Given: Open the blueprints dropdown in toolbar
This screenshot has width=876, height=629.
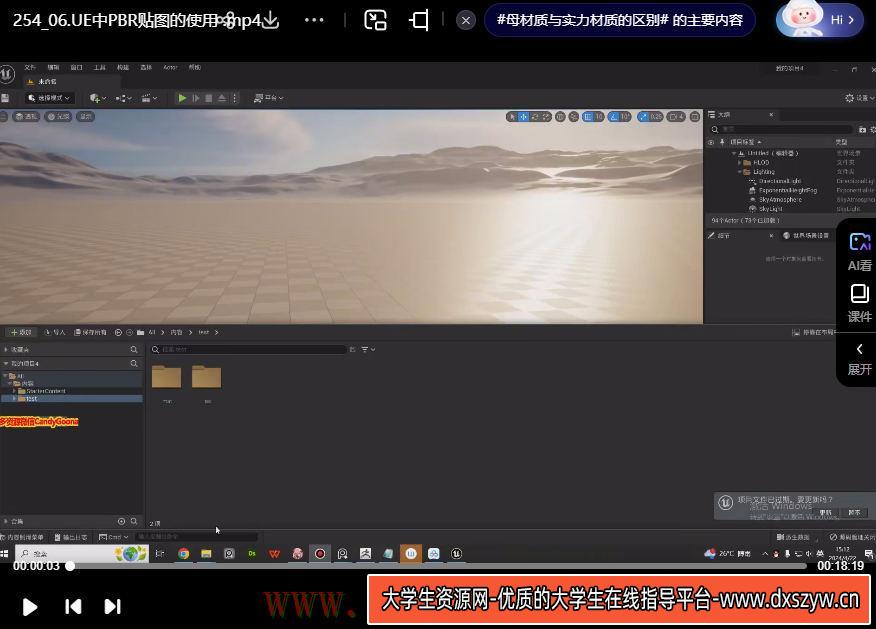Looking at the screenshot, I should pos(123,98).
